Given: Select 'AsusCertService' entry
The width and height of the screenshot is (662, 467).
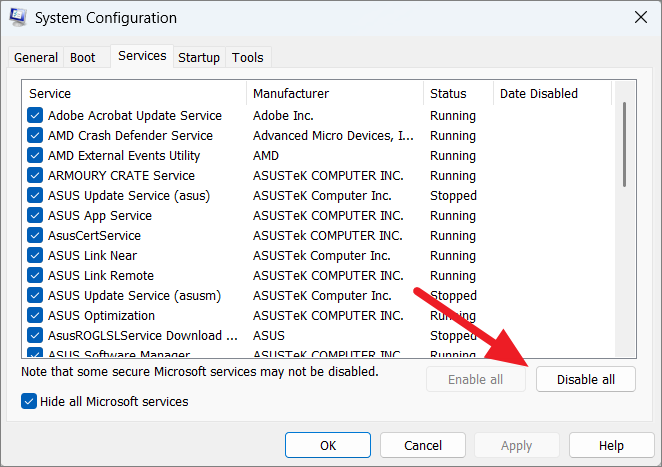Looking at the screenshot, I should tap(94, 235).
